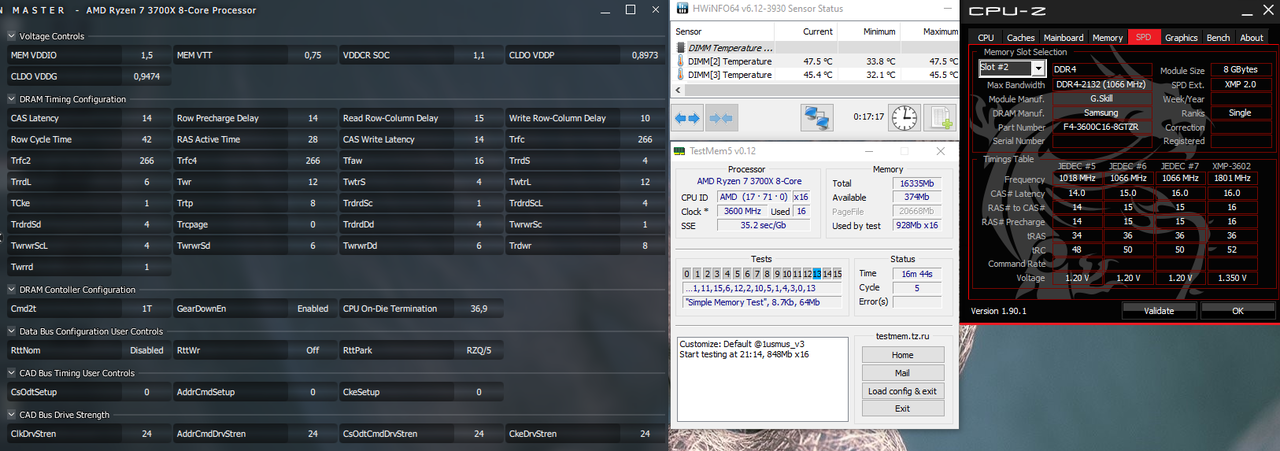Click the Trfc value 266
The height and width of the screenshot is (451, 1280).
(644, 140)
